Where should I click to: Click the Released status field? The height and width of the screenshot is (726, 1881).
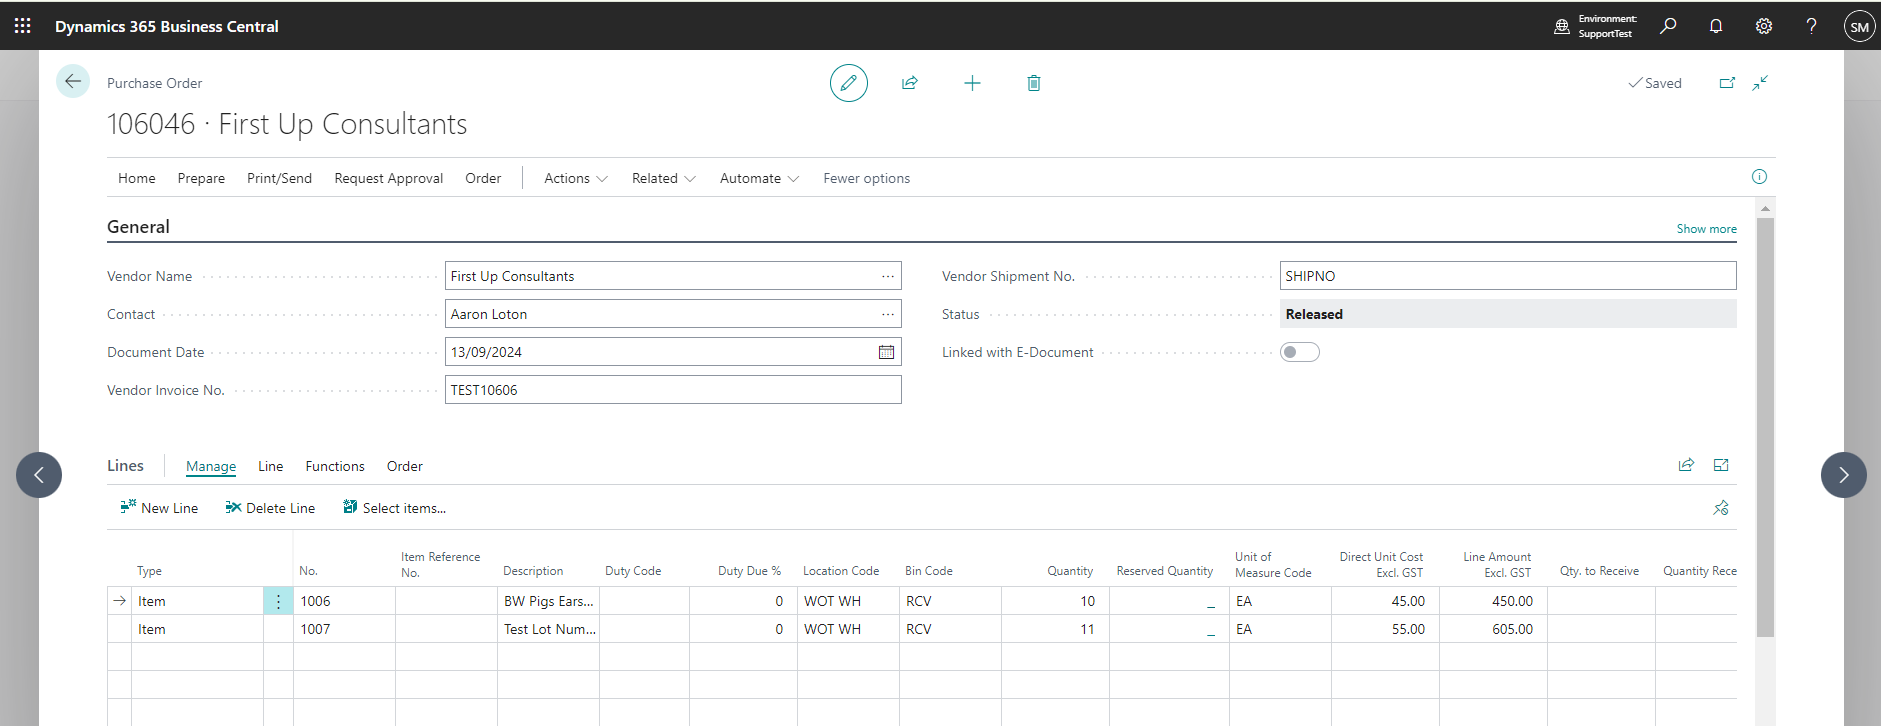(x=1508, y=314)
